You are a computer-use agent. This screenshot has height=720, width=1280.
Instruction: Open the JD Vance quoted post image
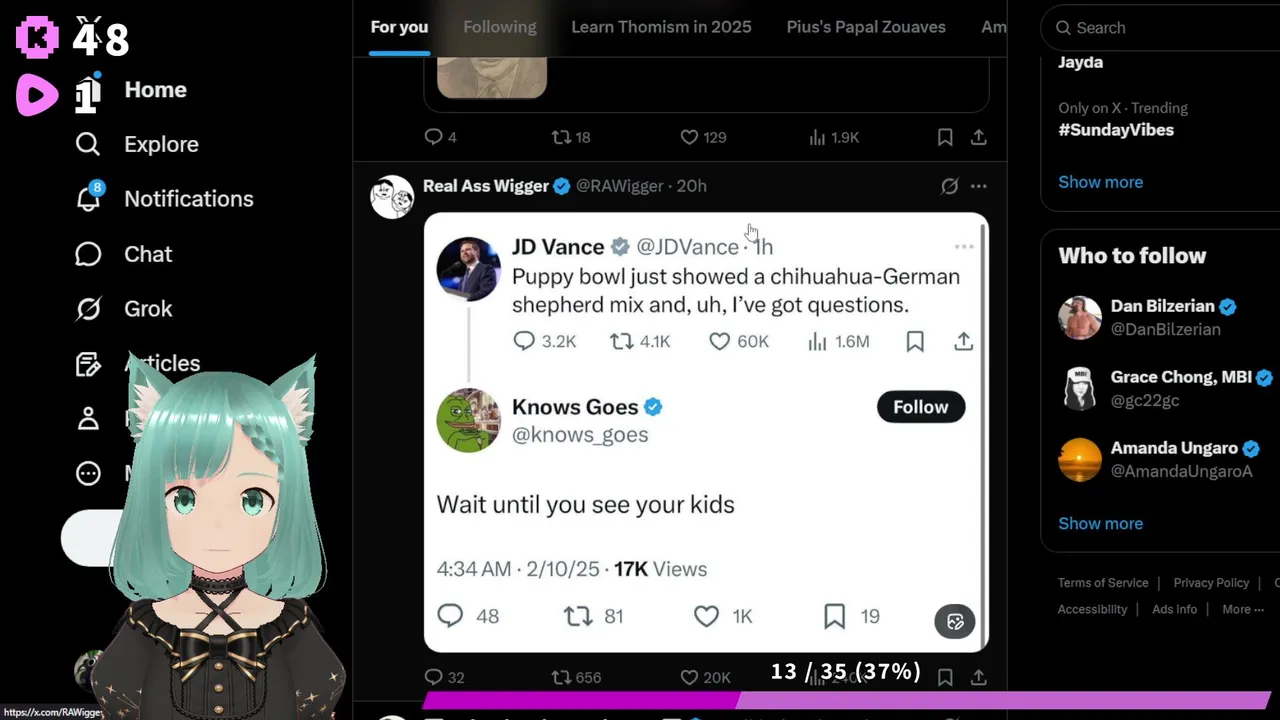point(706,432)
